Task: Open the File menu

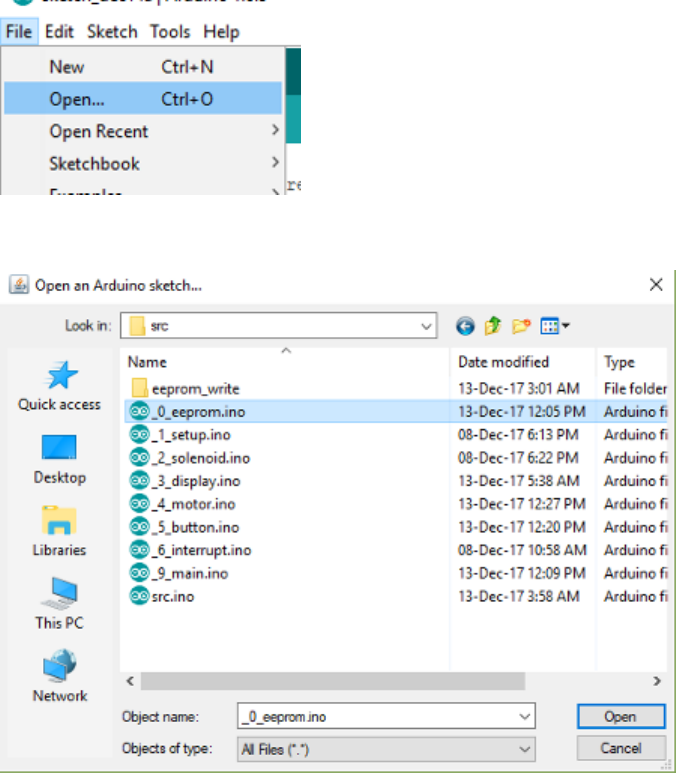Action: (19, 32)
